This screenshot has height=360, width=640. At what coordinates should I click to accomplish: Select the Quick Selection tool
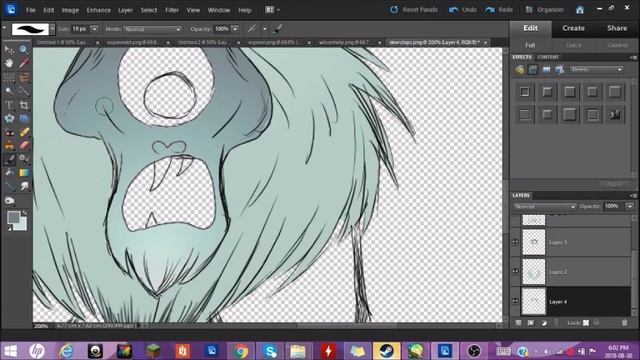[24, 91]
